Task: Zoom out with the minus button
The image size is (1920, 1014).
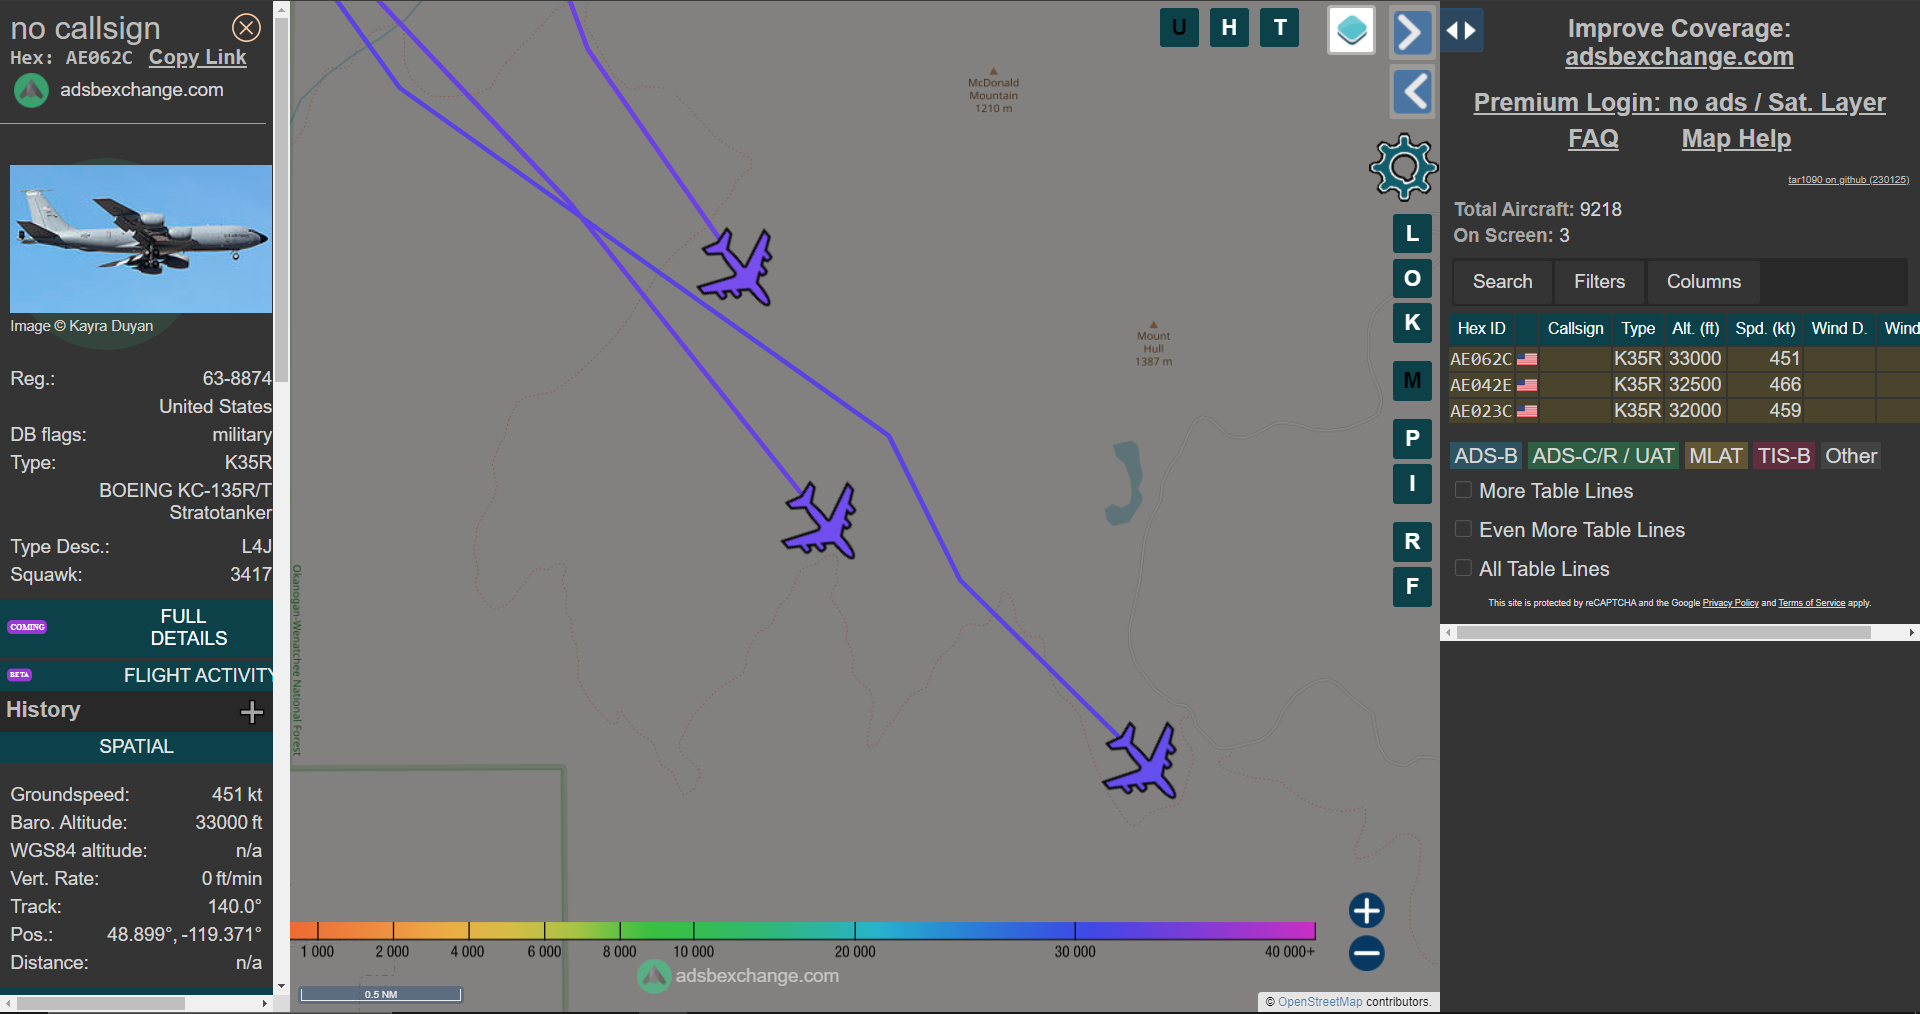Action: coord(1366,953)
